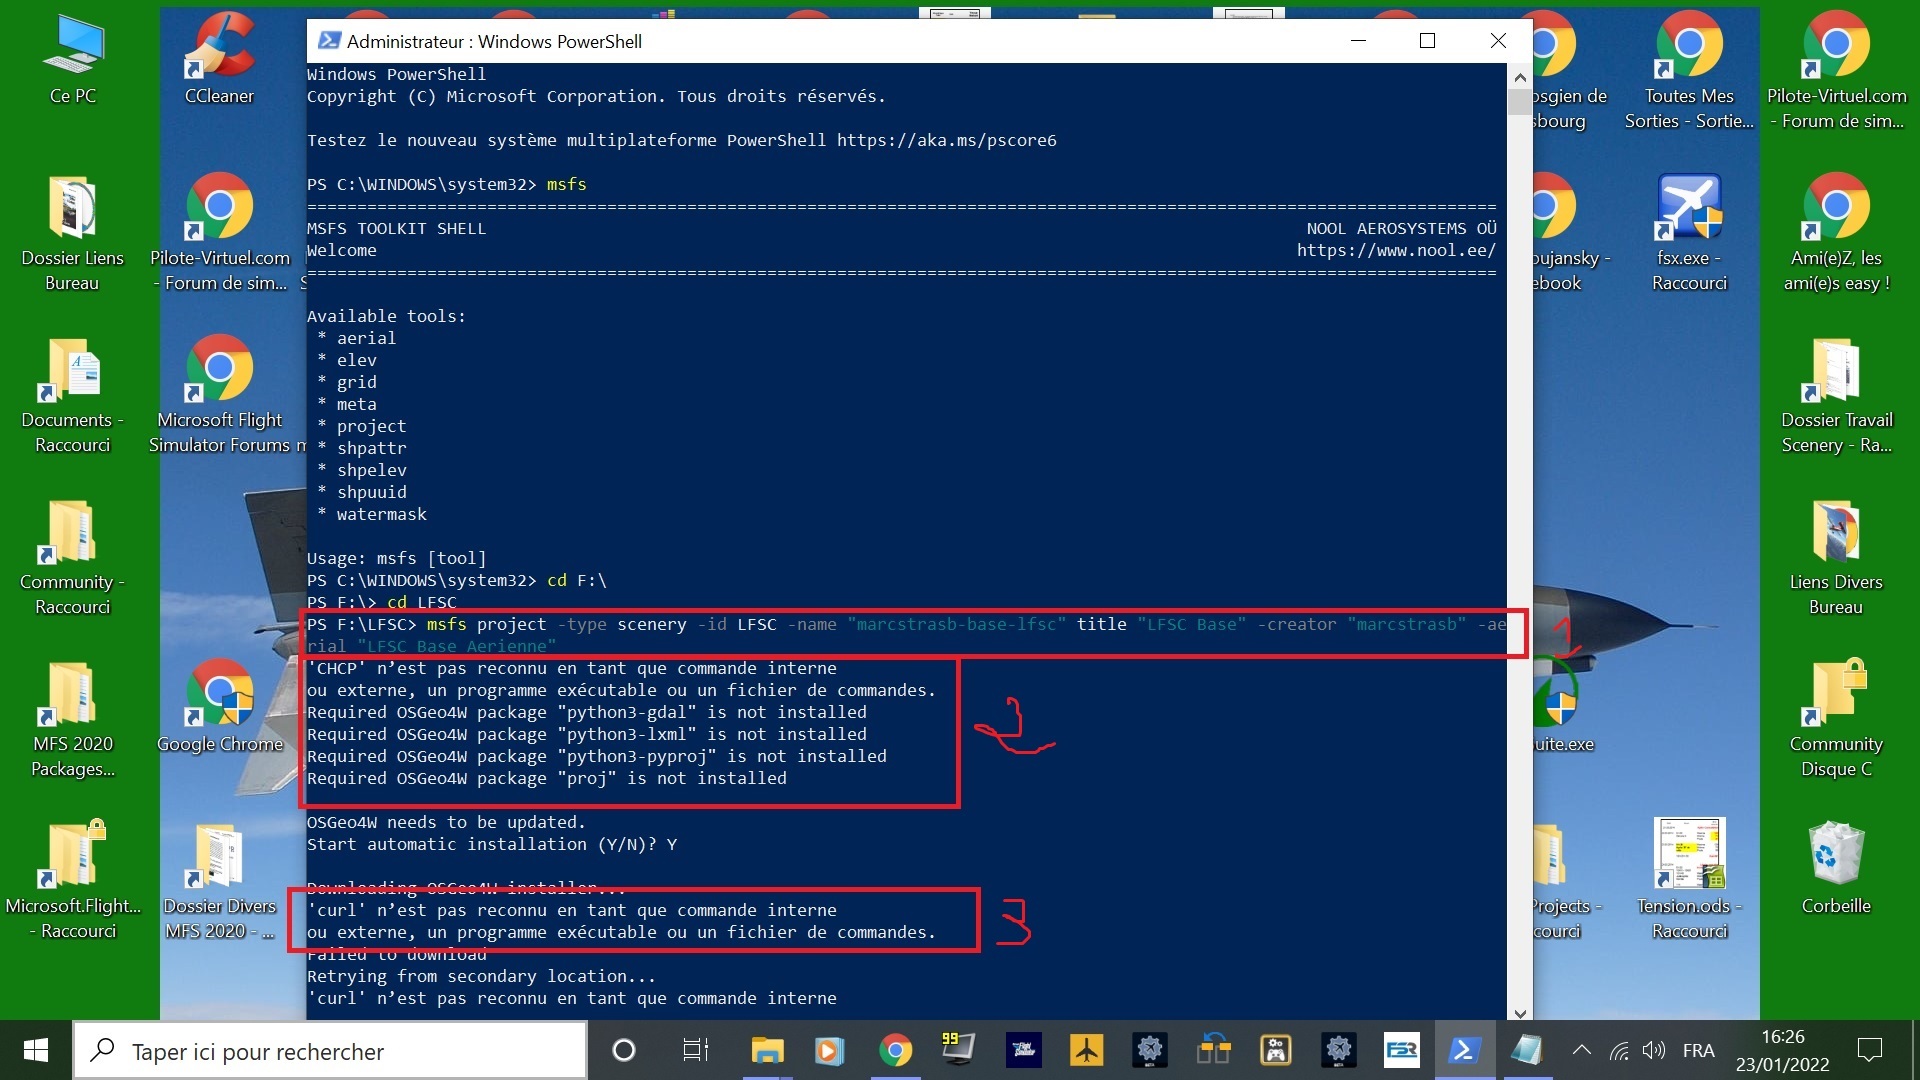Click the Chrome icon in the taskbar
This screenshot has width=1920, height=1080.
point(895,1050)
